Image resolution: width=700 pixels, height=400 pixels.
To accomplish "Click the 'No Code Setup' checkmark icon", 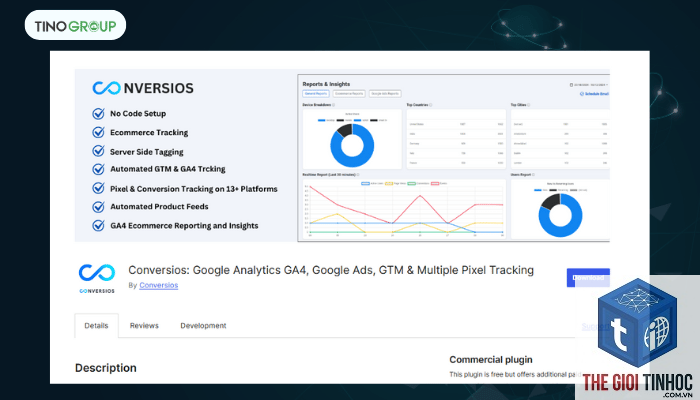I will pyautogui.click(x=98, y=113).
